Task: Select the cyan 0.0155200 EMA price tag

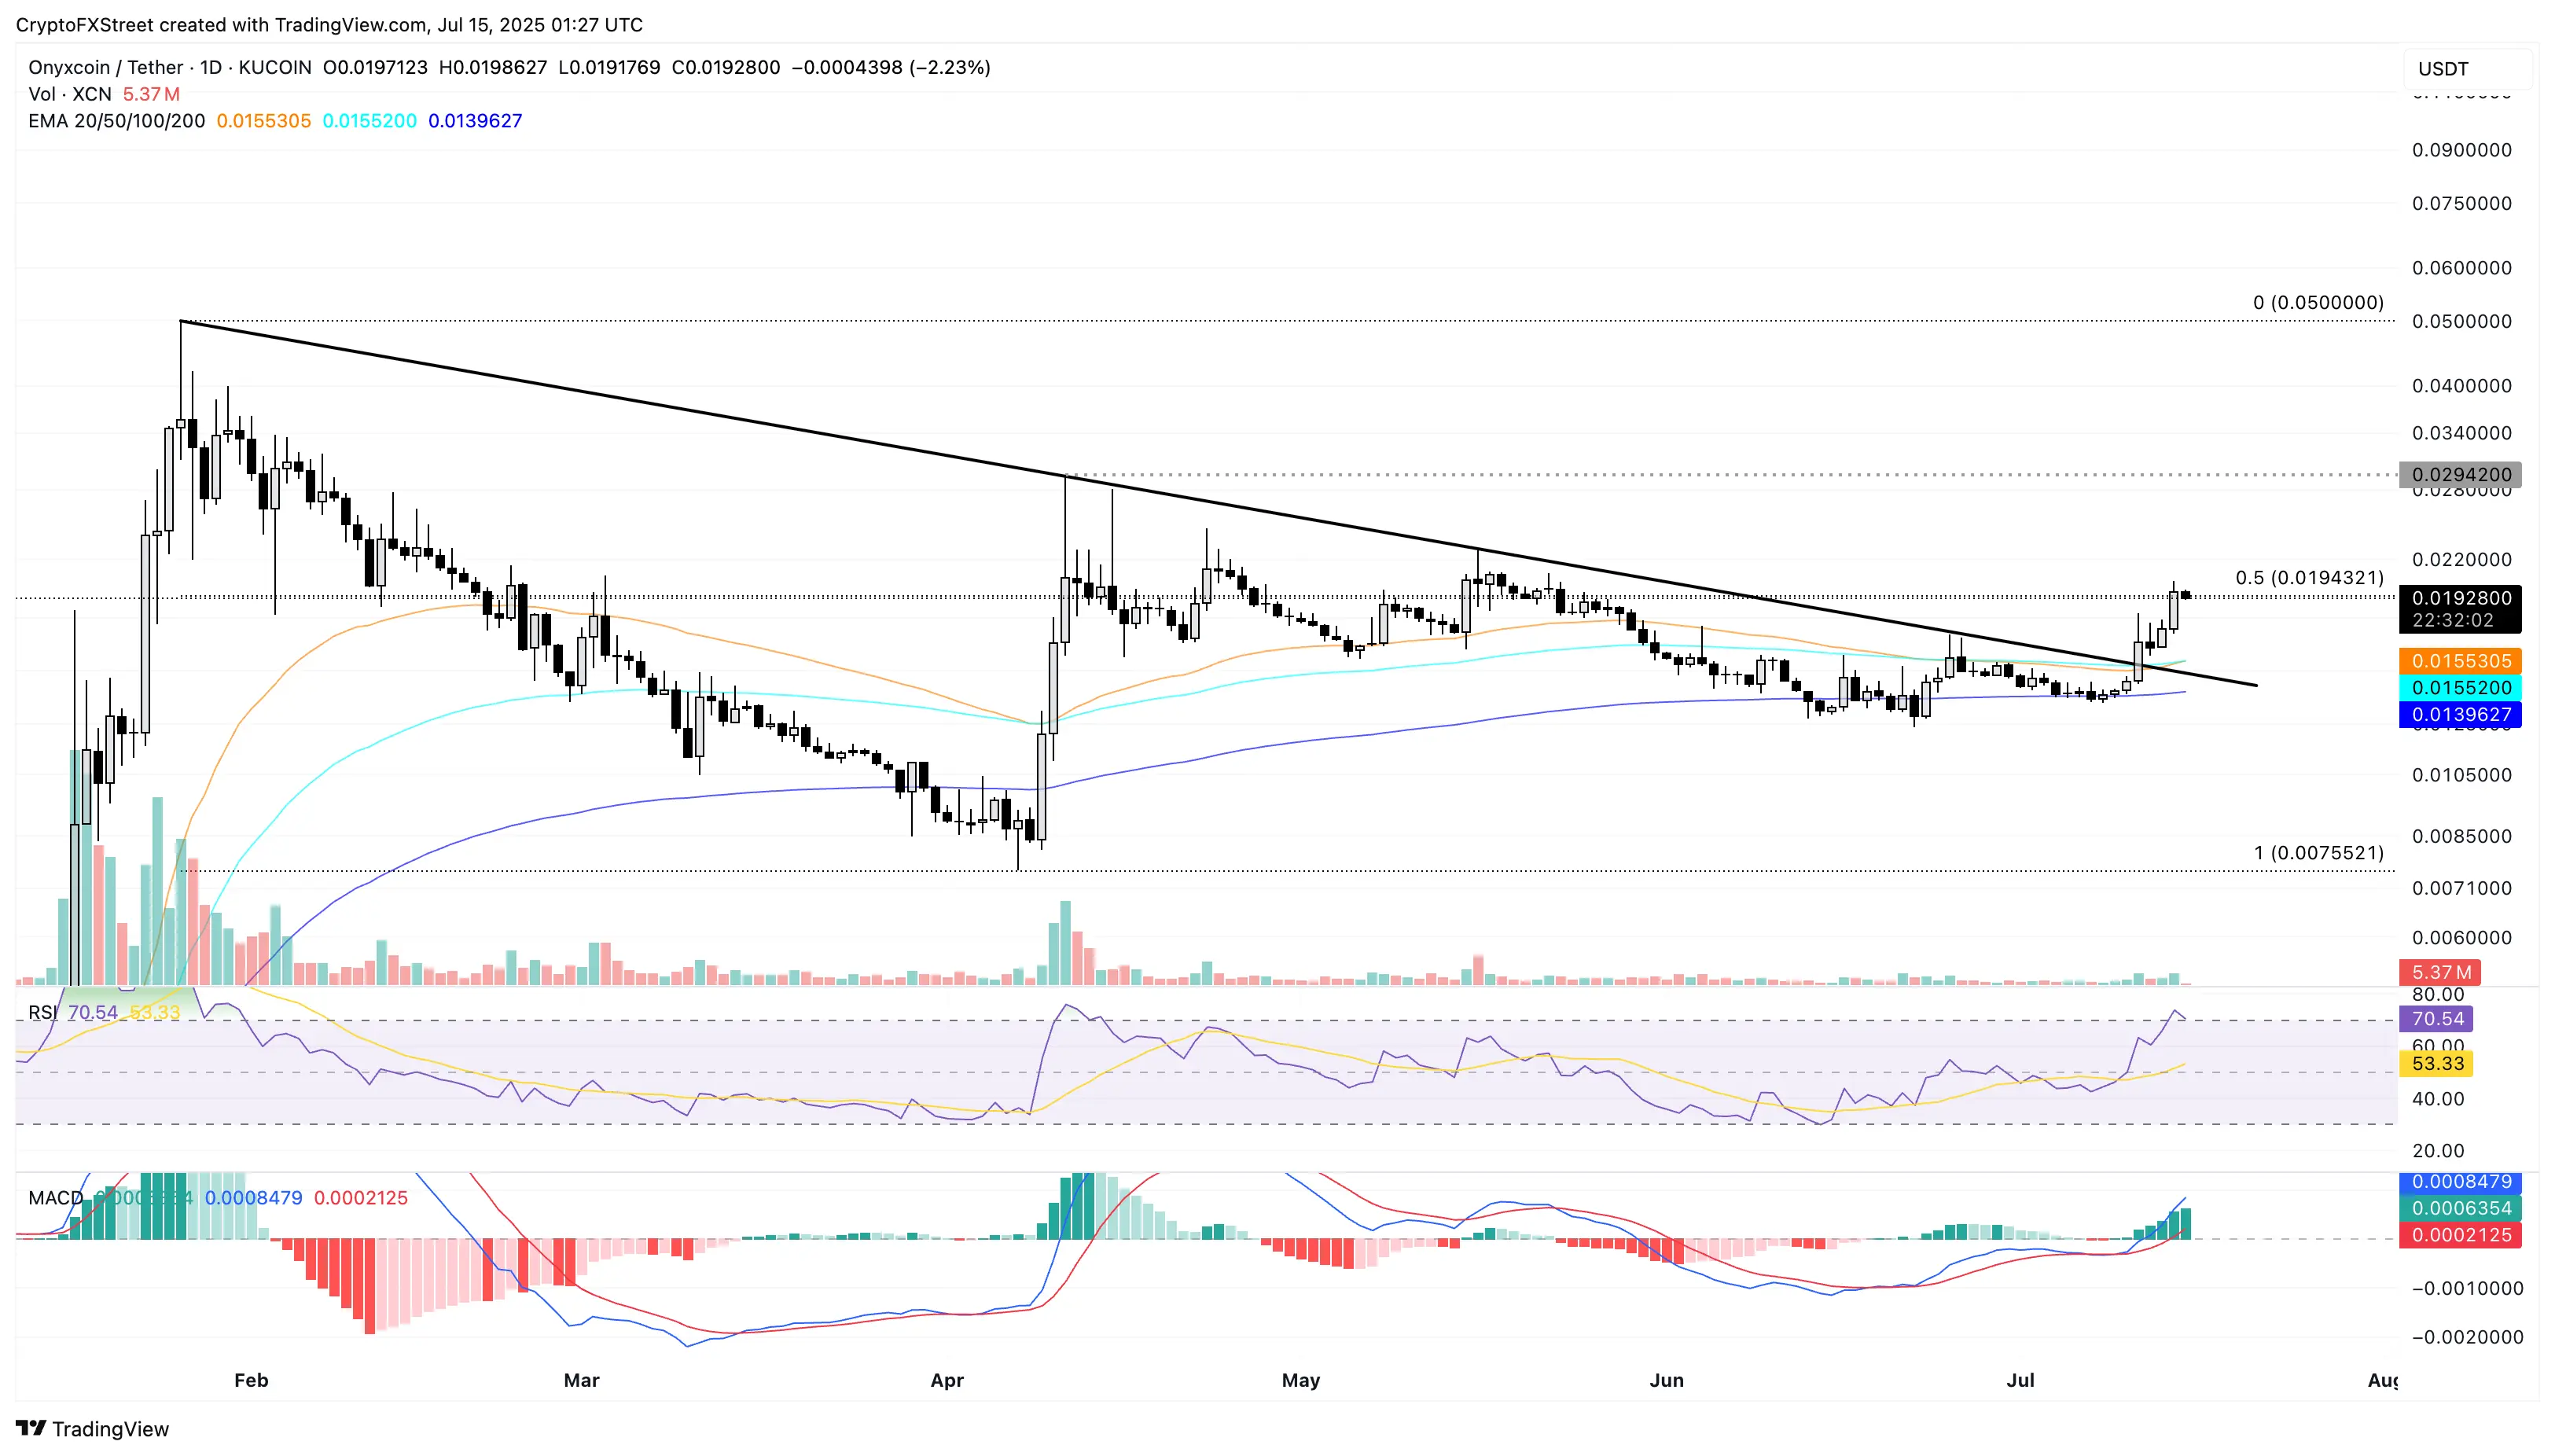Action: pyautogui.click(x=2460, y=688)
